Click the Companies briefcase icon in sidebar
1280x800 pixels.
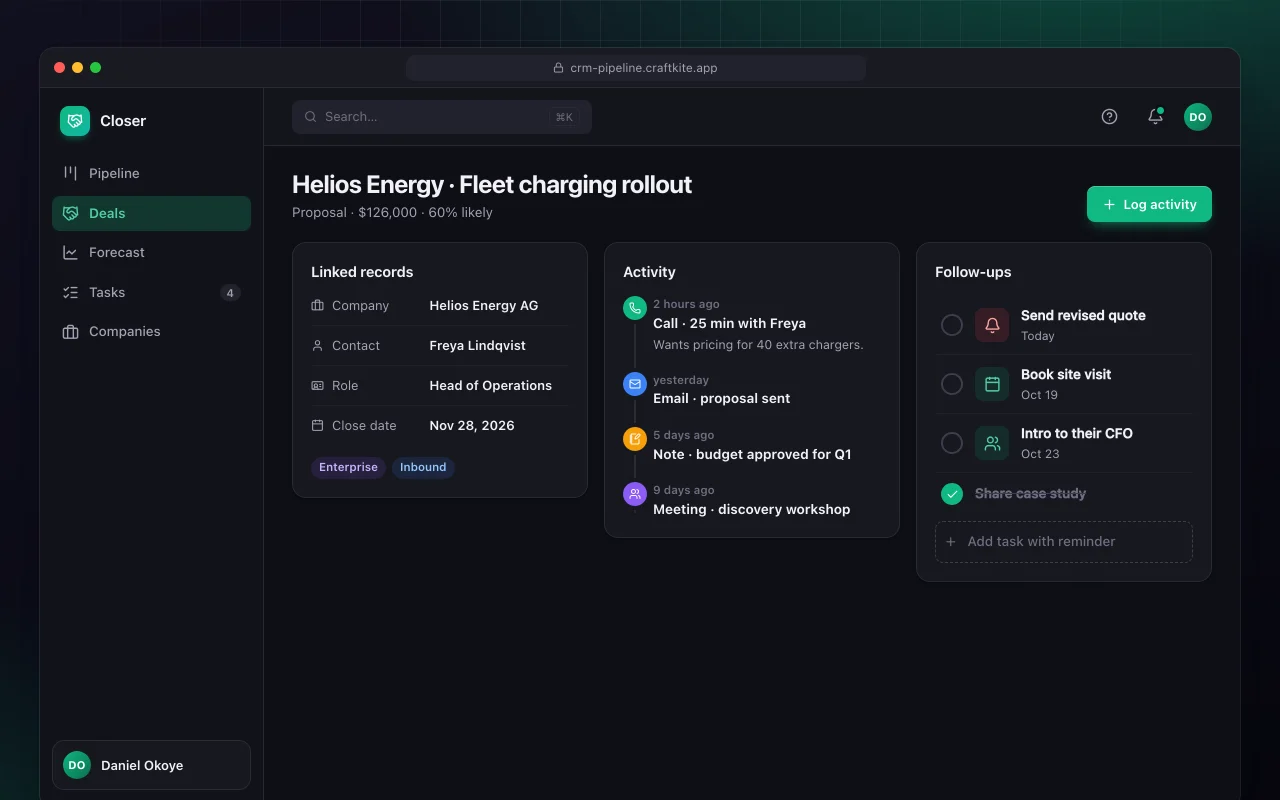70,331
